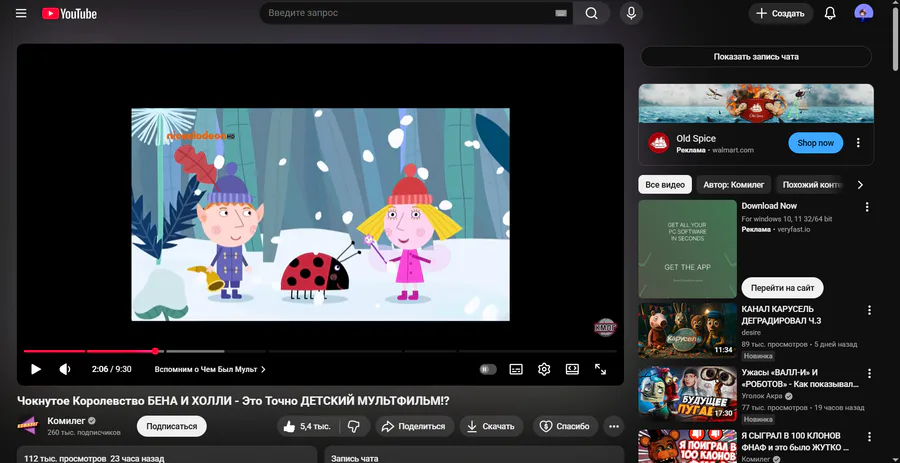Click the video frame to toggle playback
Image resolution: width=900 pixels, height=463 pixels.
tap(320, 214)
